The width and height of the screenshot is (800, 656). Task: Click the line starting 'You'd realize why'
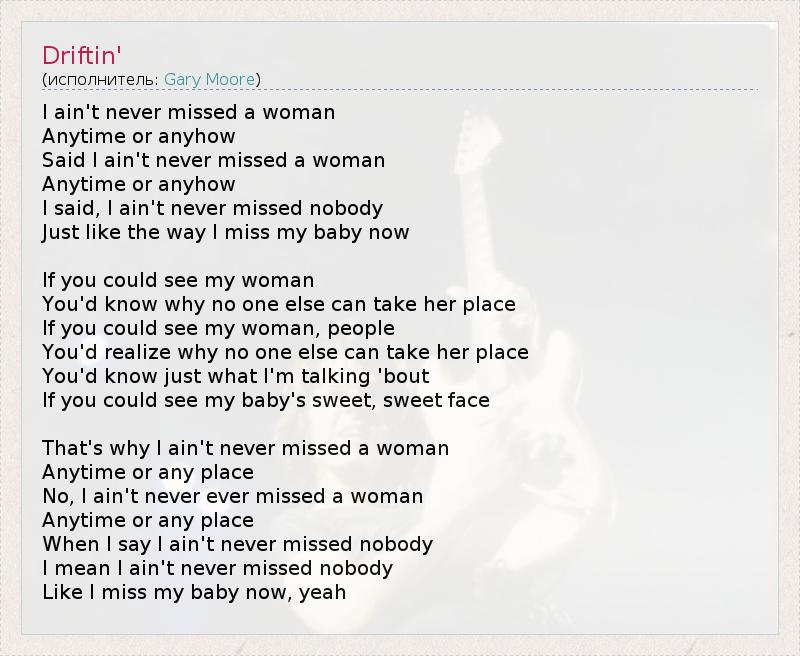285,352
